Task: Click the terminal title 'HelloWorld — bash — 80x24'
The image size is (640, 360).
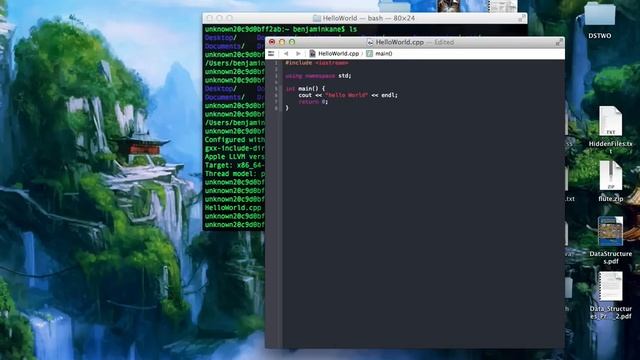Action: point(369,18)
